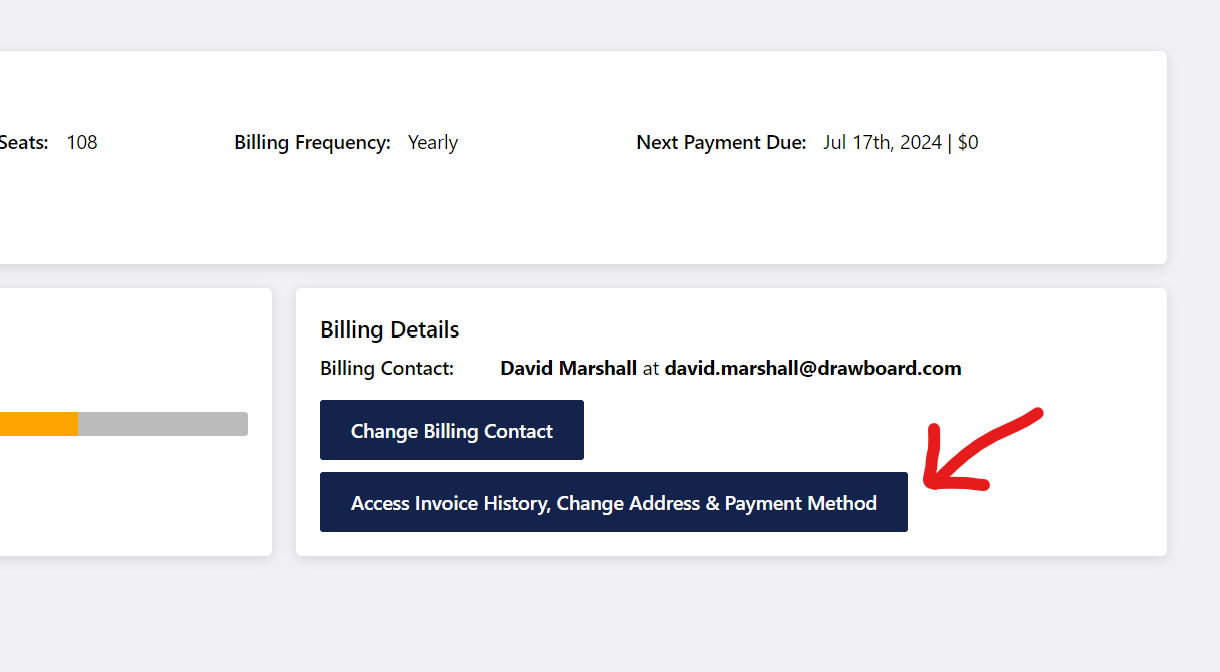Viewport: 1220px width, 672px height.
Task: Click the David Marshall contact name
Action: tap(568, 368)
